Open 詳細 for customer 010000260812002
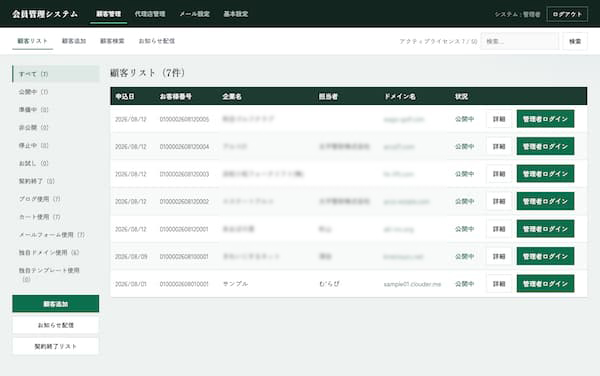The image size is (600, 376). tap(499, 201)
